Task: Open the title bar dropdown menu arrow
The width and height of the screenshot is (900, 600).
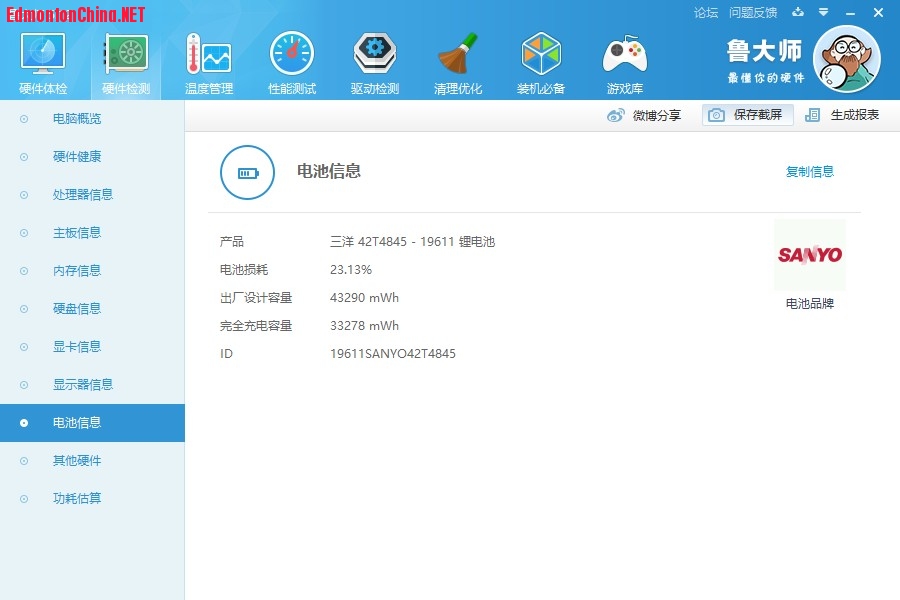Action: (x=823, y=12)
